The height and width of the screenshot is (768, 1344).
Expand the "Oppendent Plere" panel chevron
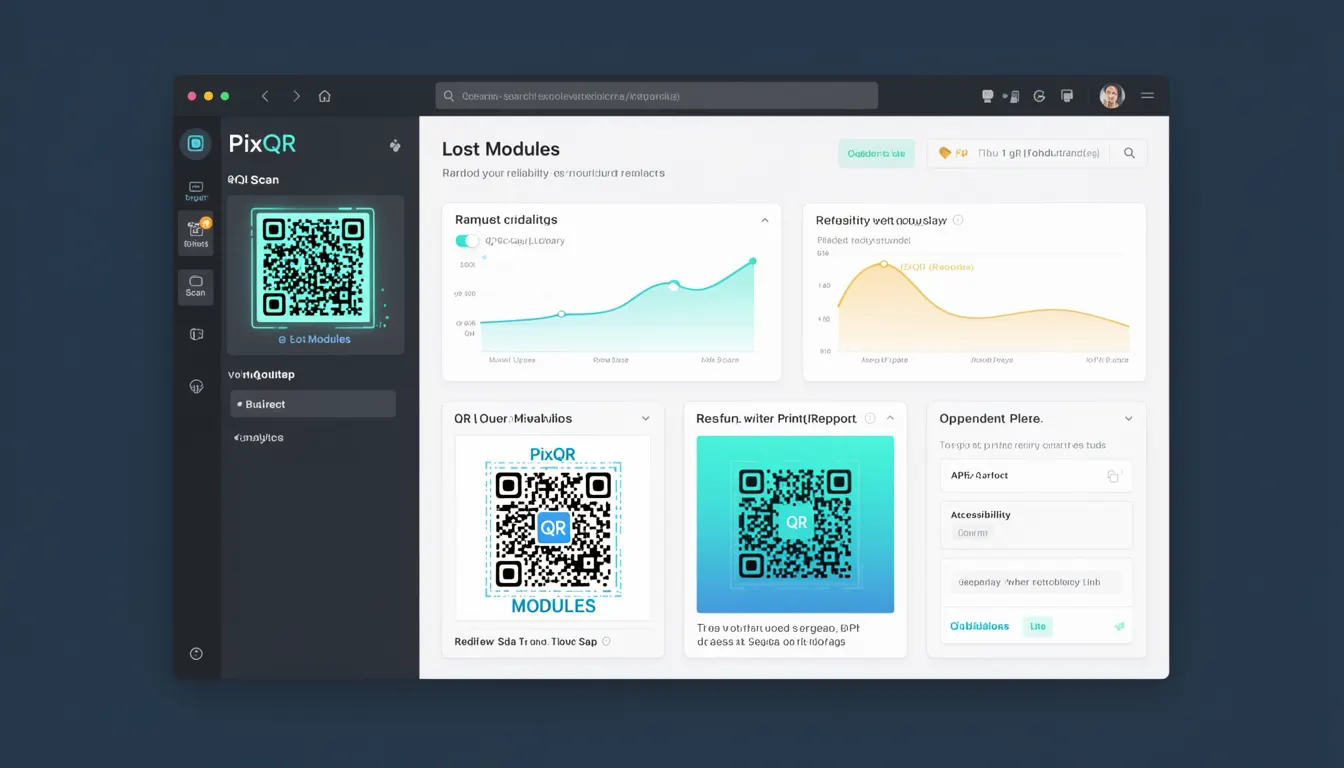(1129, 418)
